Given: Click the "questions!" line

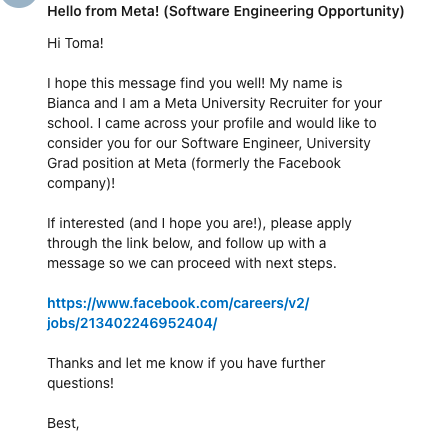Looking at the screenshot, I should pyautogui.click(x=80, y=383).
